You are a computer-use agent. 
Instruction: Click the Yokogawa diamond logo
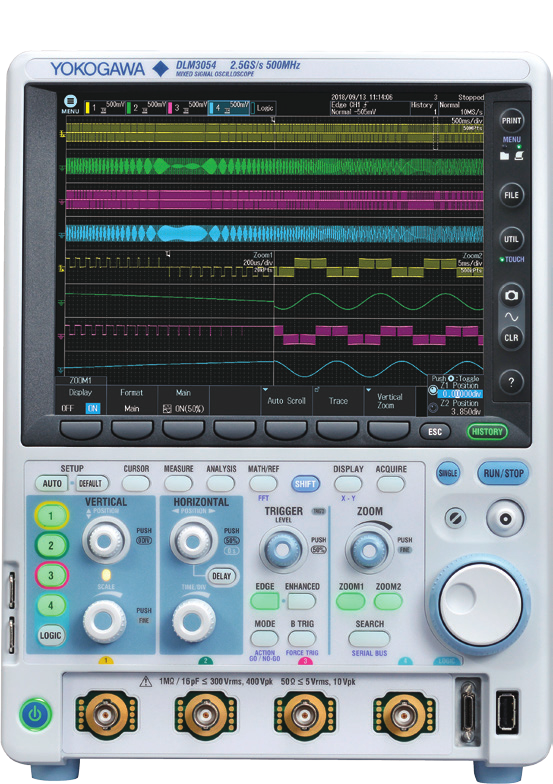(160, 68)
